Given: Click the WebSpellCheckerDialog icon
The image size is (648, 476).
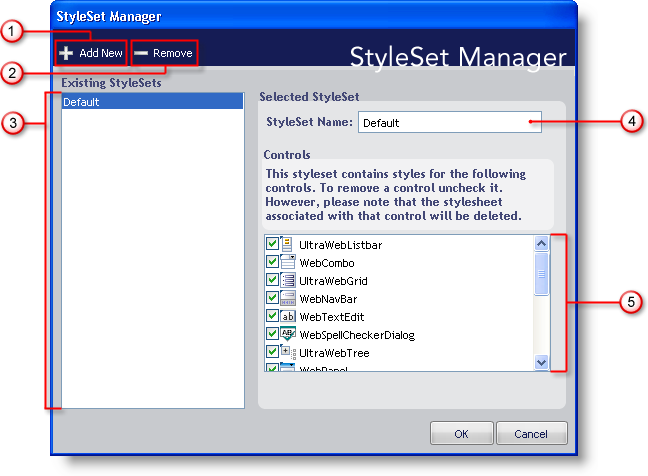Looking at the screenshot, I should 287,334.
